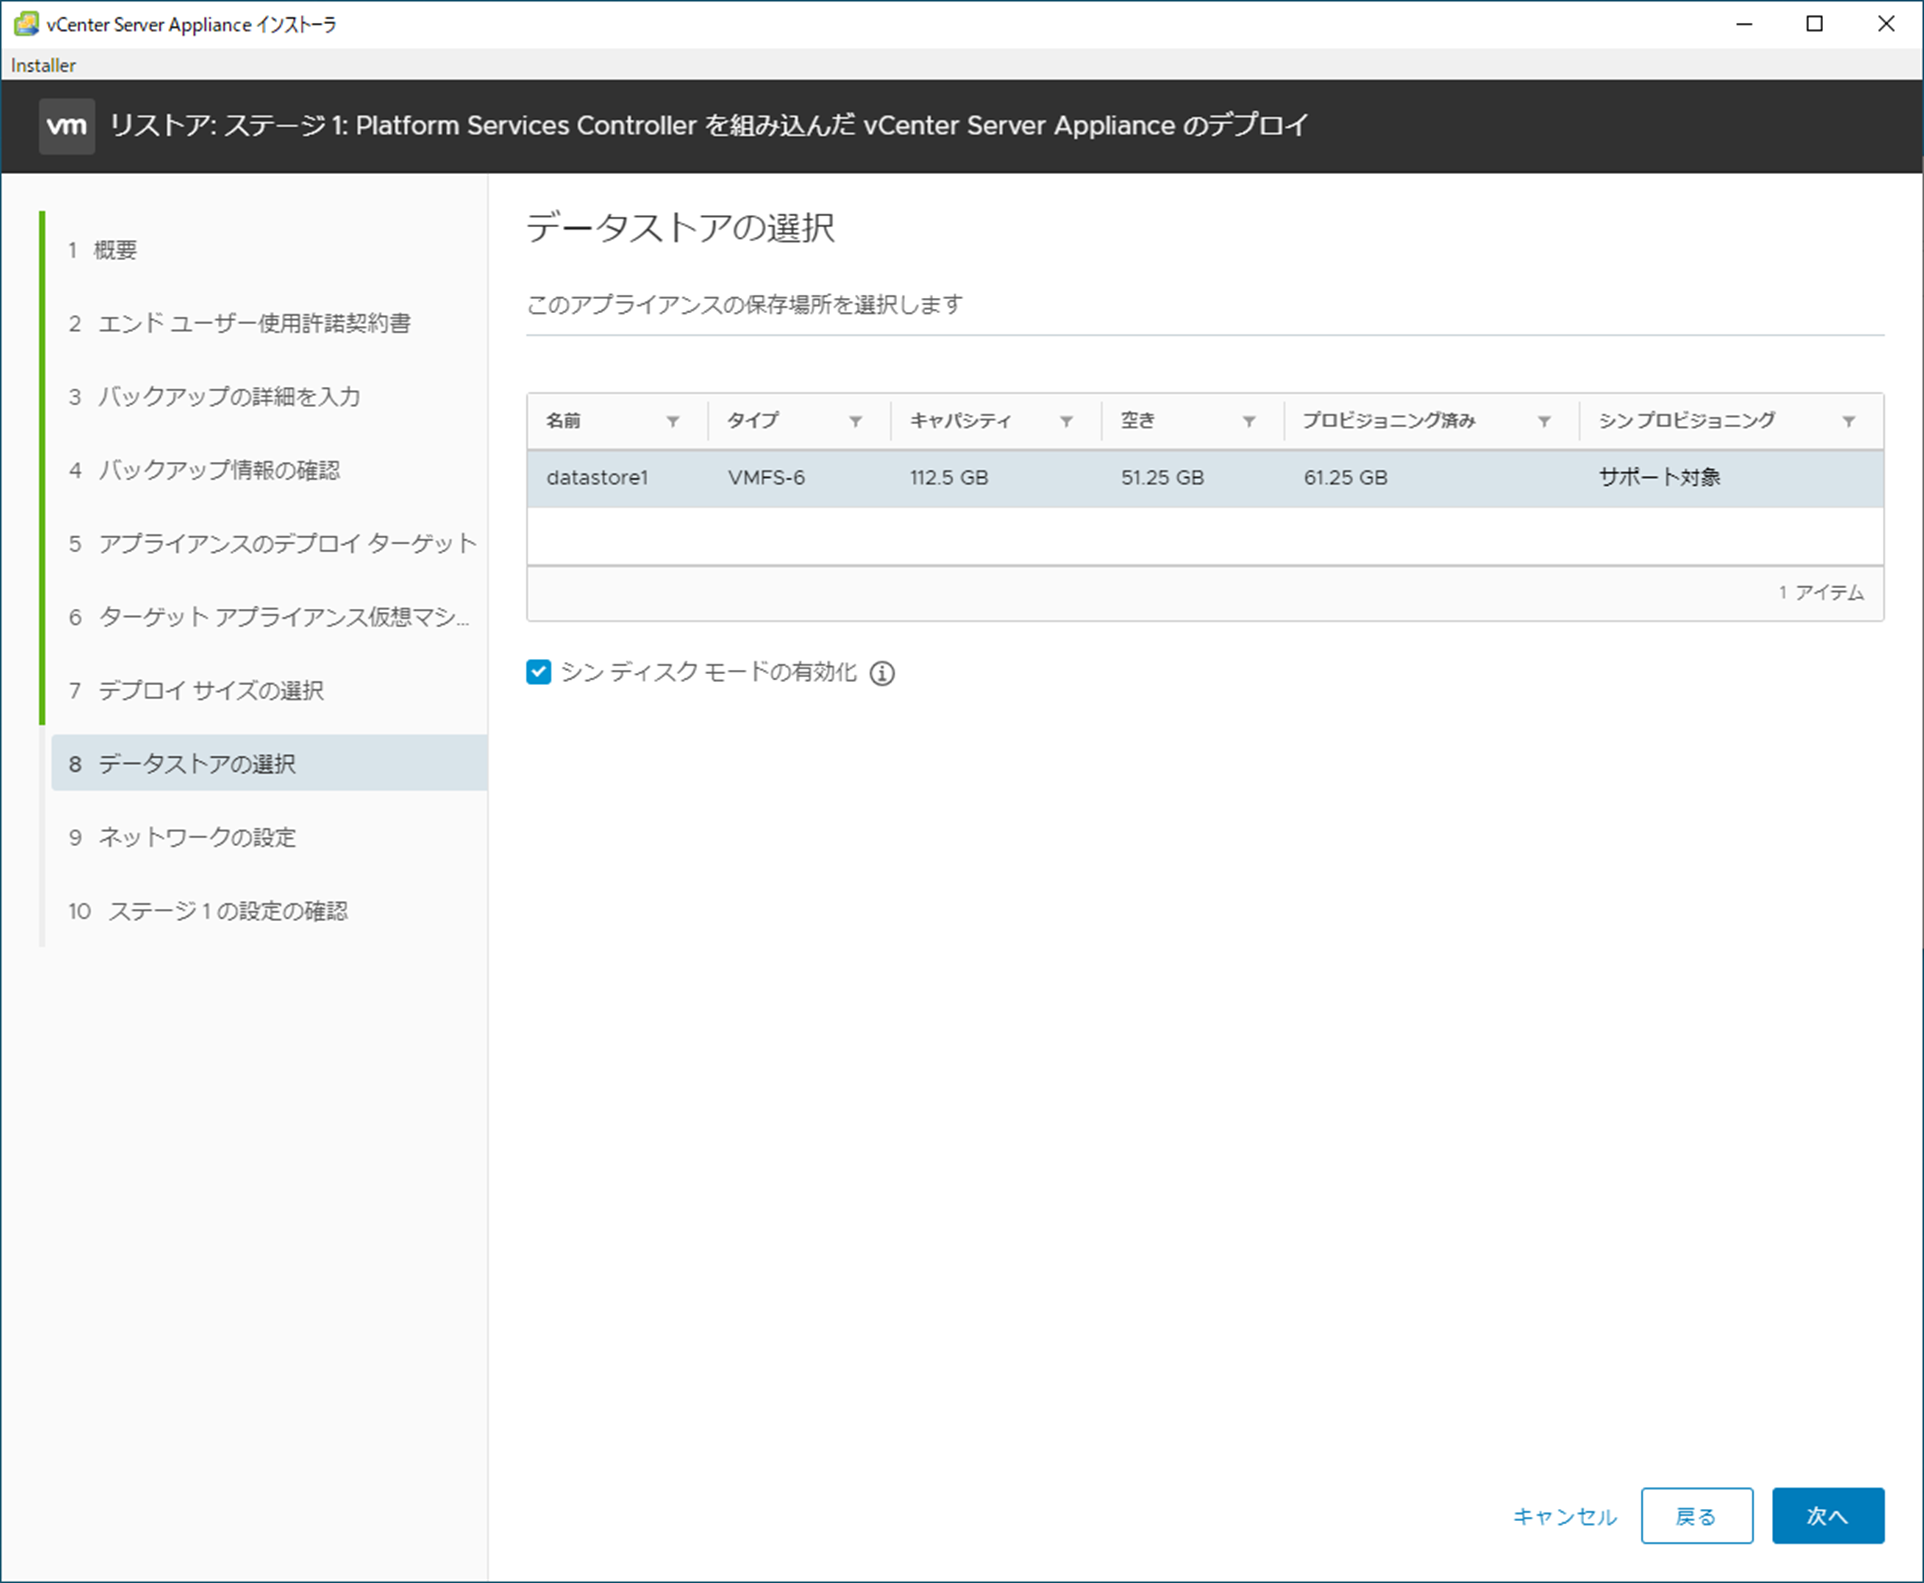This screenshot has width=1924, height=1583.
Task: Toggle シン ディスク モードの有効化 checkbox
Action: point(539,672)
